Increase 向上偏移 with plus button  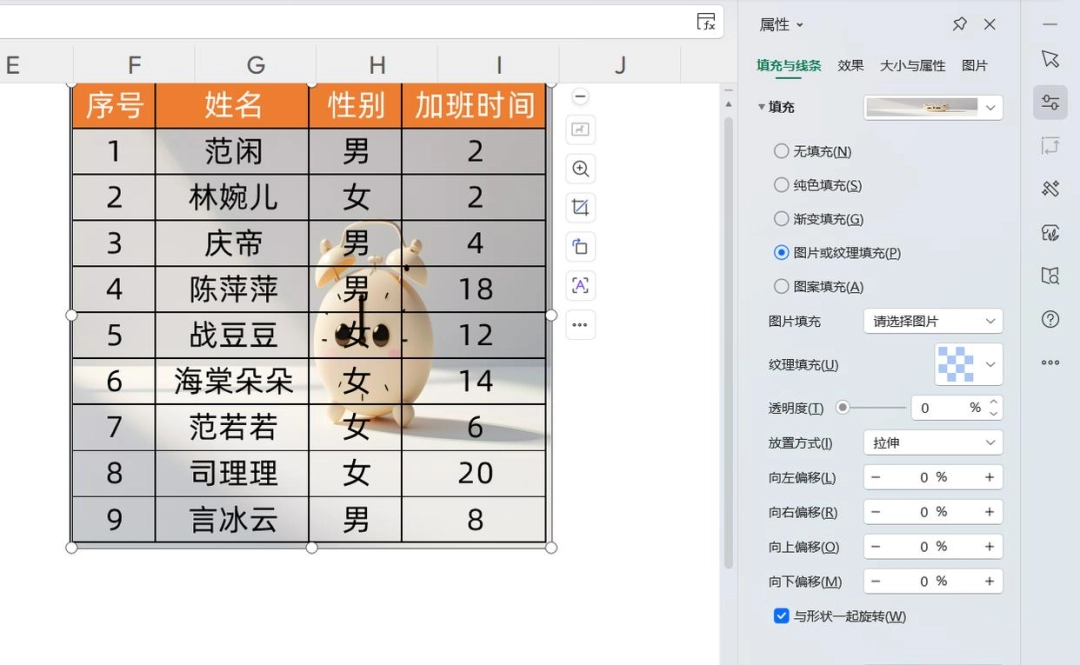point(989,546)
